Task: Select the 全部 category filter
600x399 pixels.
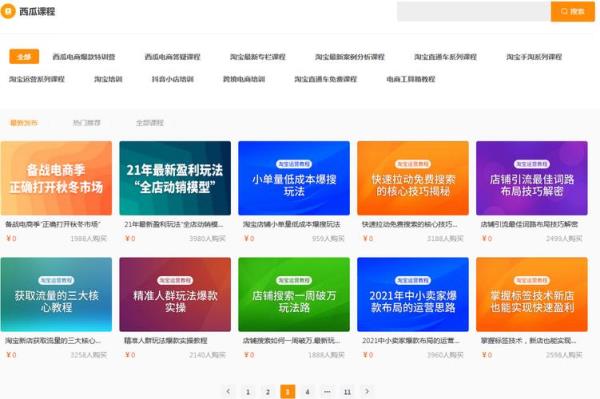Action: tap(24, 57)
